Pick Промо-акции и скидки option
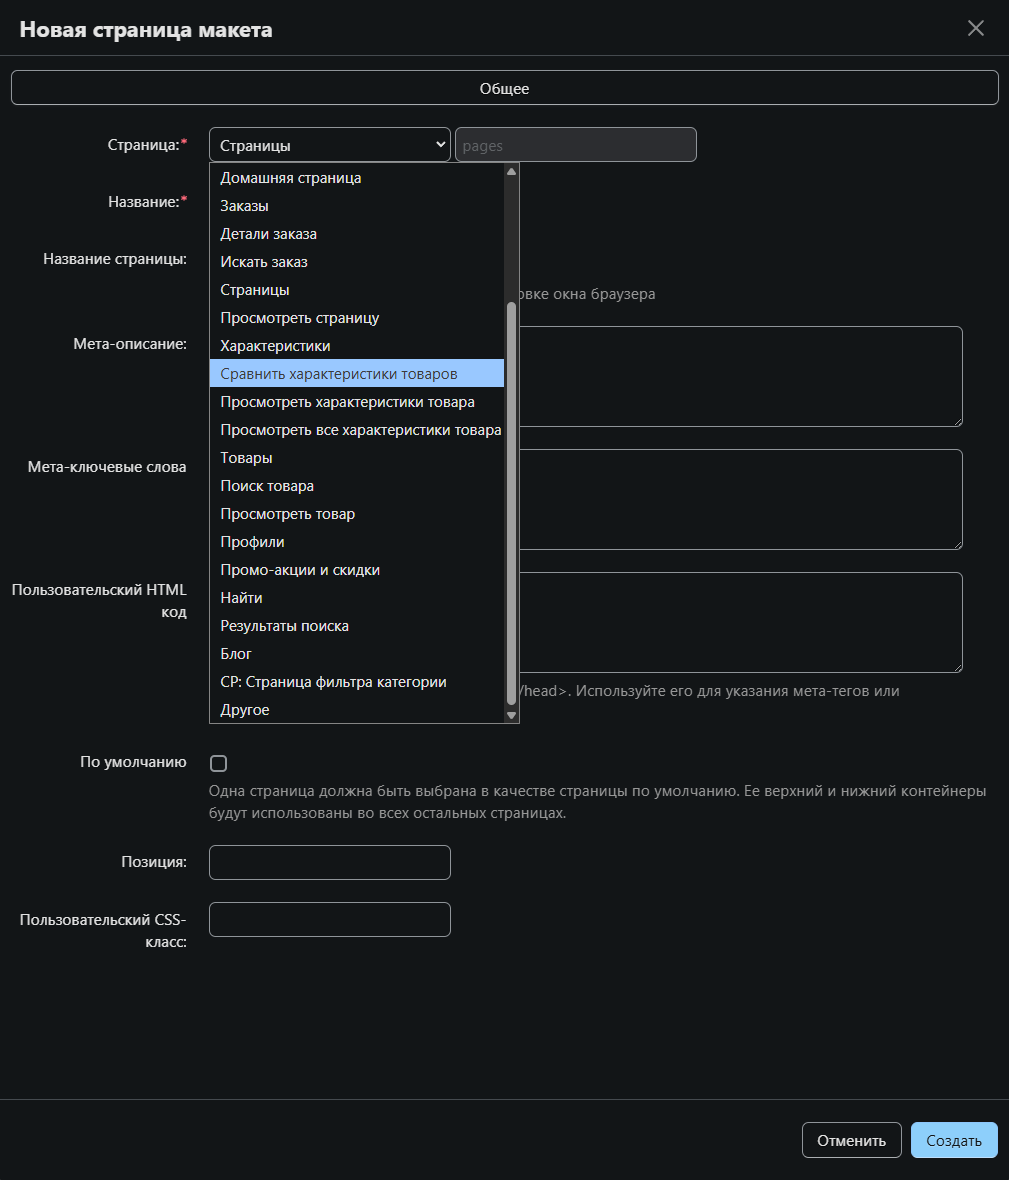 click(x=300, y=570)
